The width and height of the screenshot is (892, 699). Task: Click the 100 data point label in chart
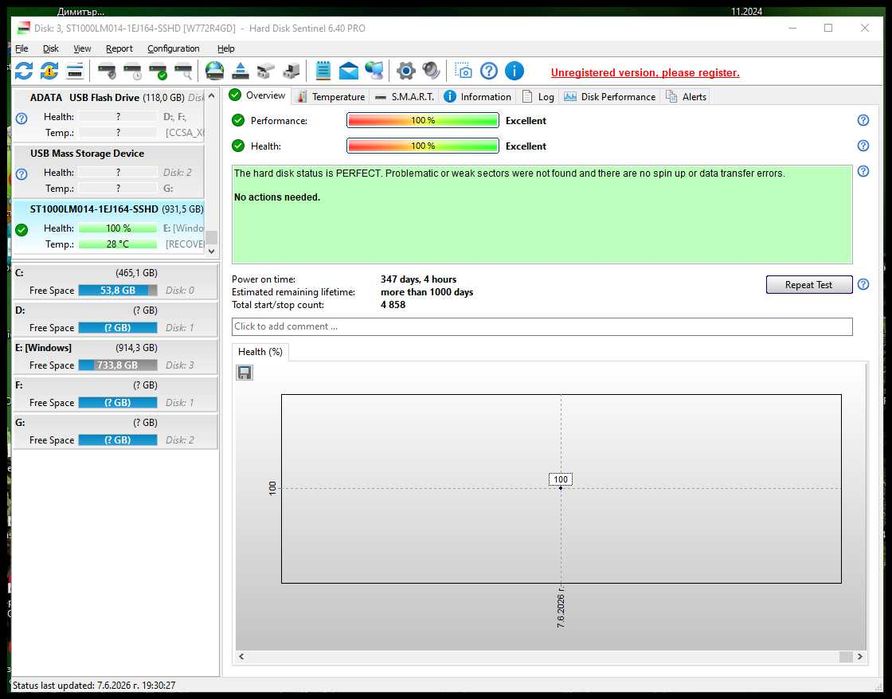560,479
